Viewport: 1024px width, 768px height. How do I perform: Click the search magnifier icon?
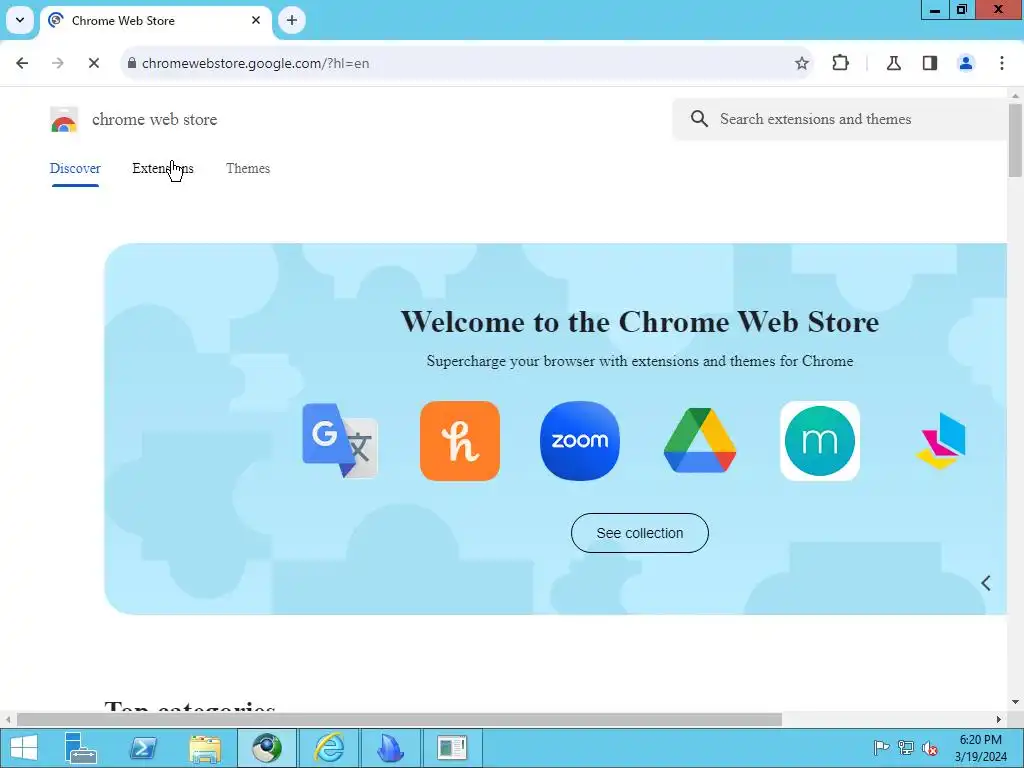[699, 119]
